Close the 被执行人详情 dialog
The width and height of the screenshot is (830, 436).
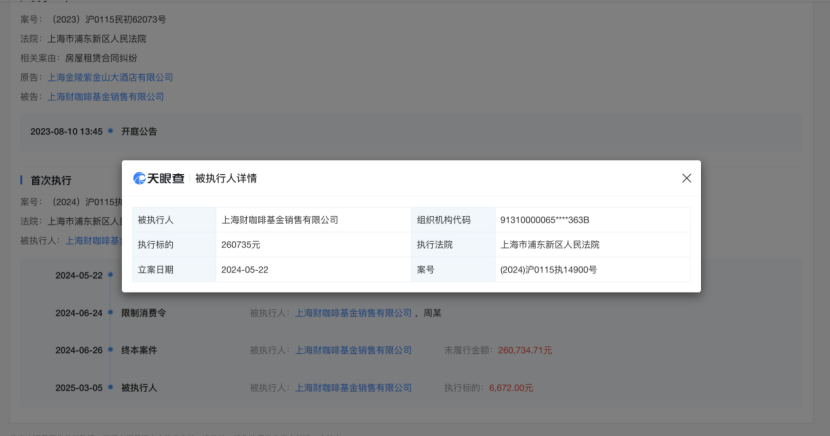tap(687, 178)
